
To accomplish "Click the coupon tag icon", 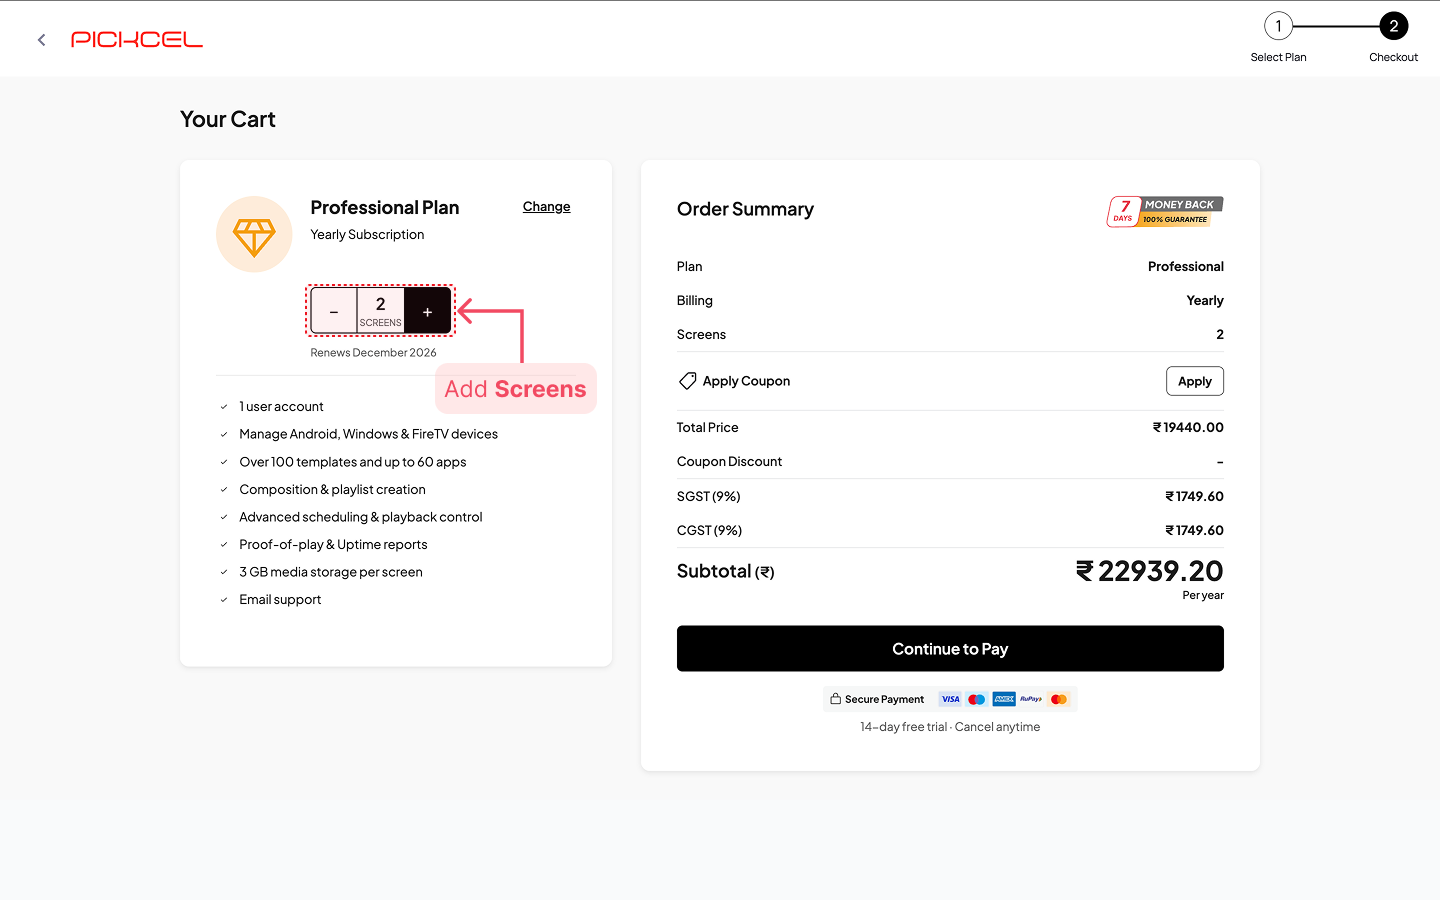I will coord(688,381).
